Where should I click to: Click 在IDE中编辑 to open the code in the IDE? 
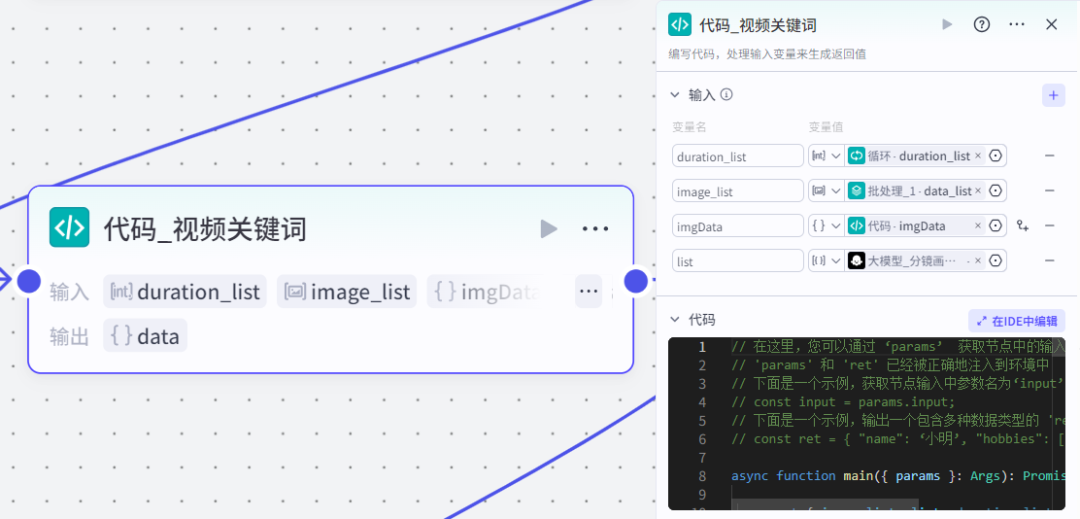1017,321
